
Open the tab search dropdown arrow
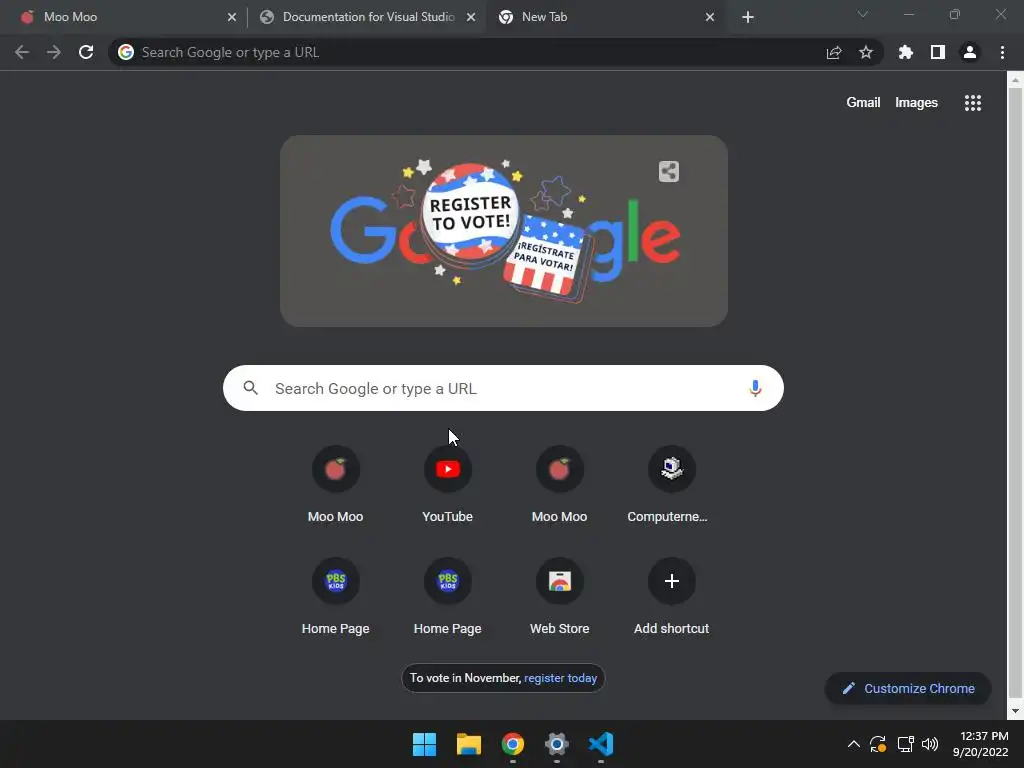click(x=863, y=14)
